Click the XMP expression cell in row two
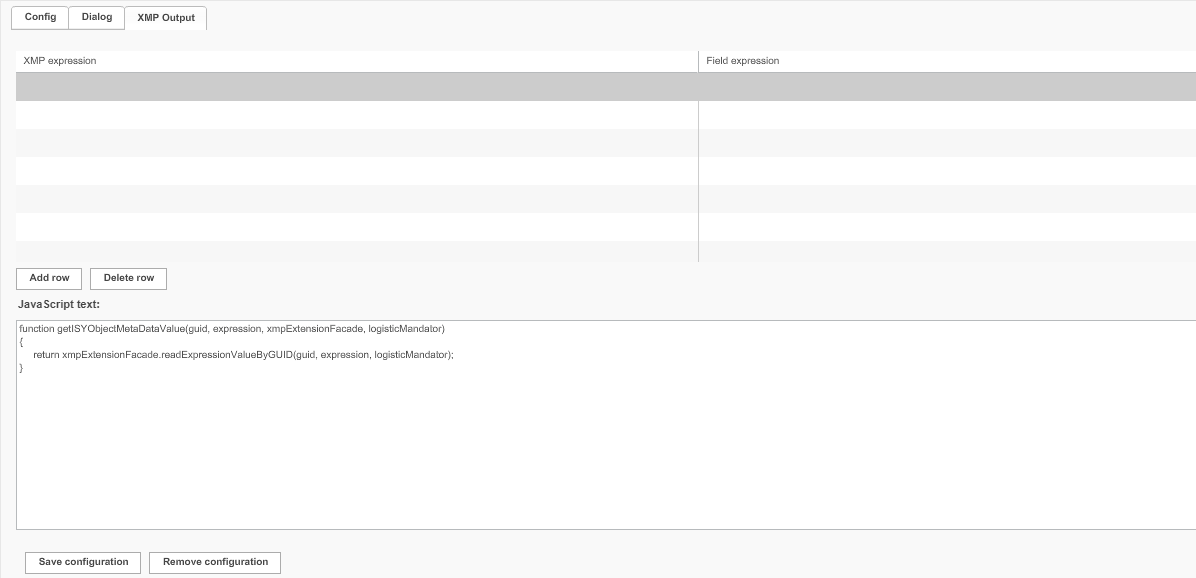This screenshot has width=1196, height=578. [x=350, y=115]
